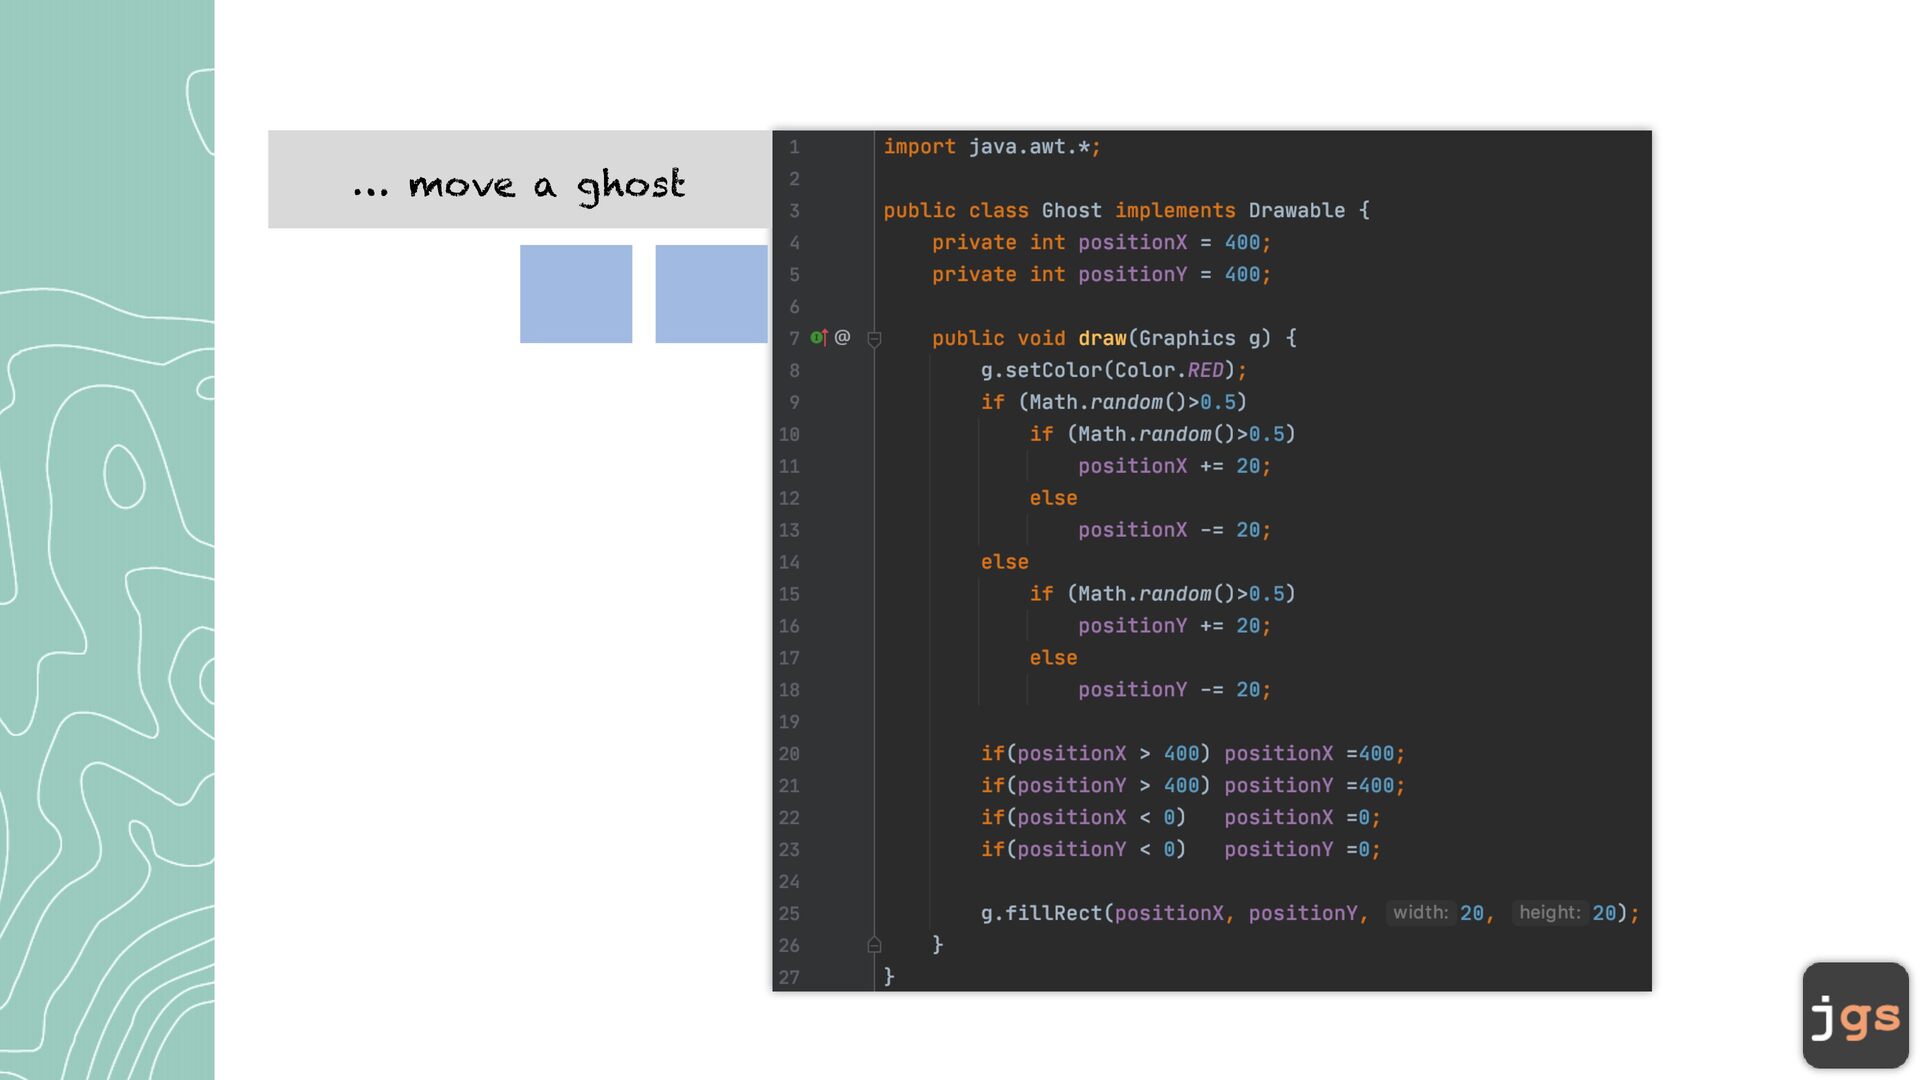Image resolution: width=1920 pixels, height=1080 pixels.
Task: Click the height parameter hint in fillRect
Action: pyautogui.click(x=1549, y=913)
